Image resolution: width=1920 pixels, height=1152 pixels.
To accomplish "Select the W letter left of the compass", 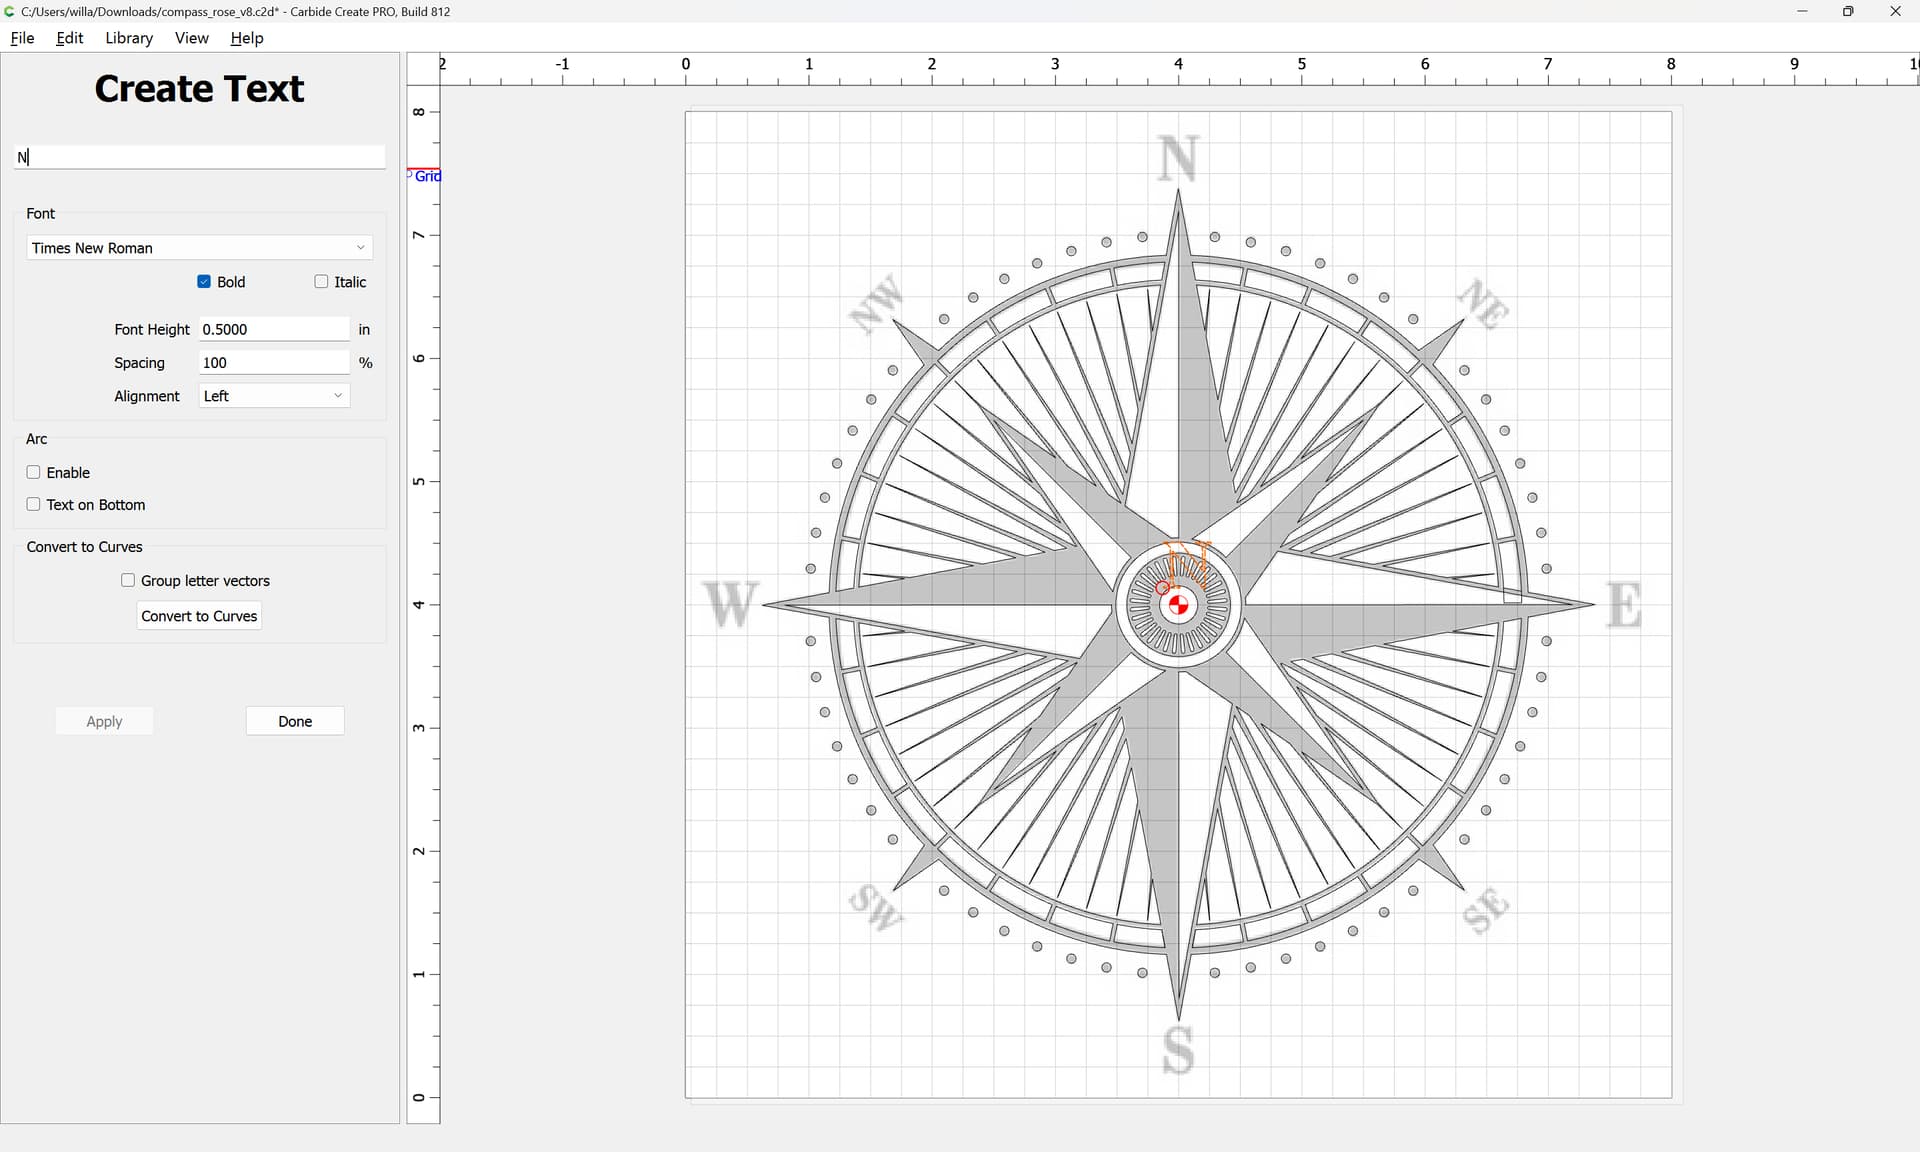I will click(730, 604).
